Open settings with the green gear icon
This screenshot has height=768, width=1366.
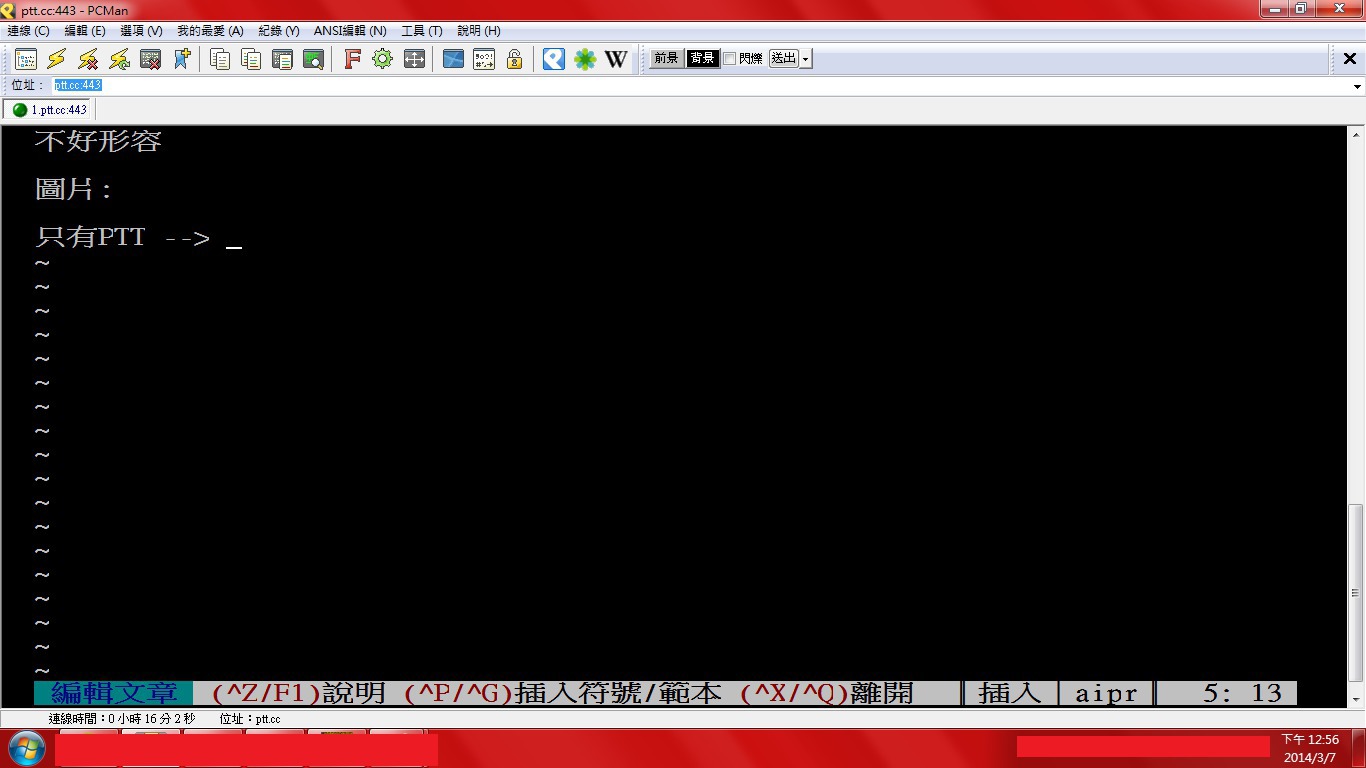[383, 59]
